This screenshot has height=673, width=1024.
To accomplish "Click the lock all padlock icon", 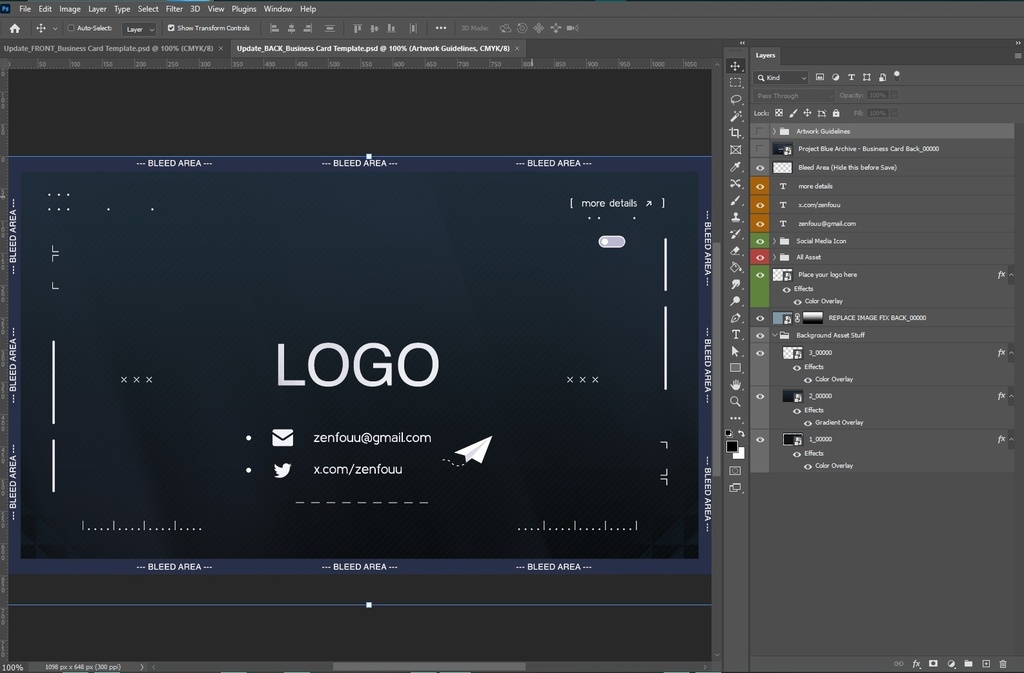I will [836, 113].
